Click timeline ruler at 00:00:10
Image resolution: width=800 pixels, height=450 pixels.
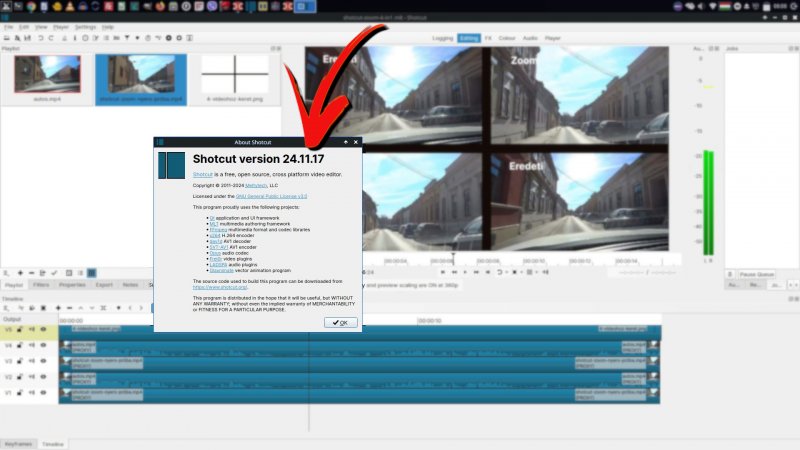[x=430, y=320]
